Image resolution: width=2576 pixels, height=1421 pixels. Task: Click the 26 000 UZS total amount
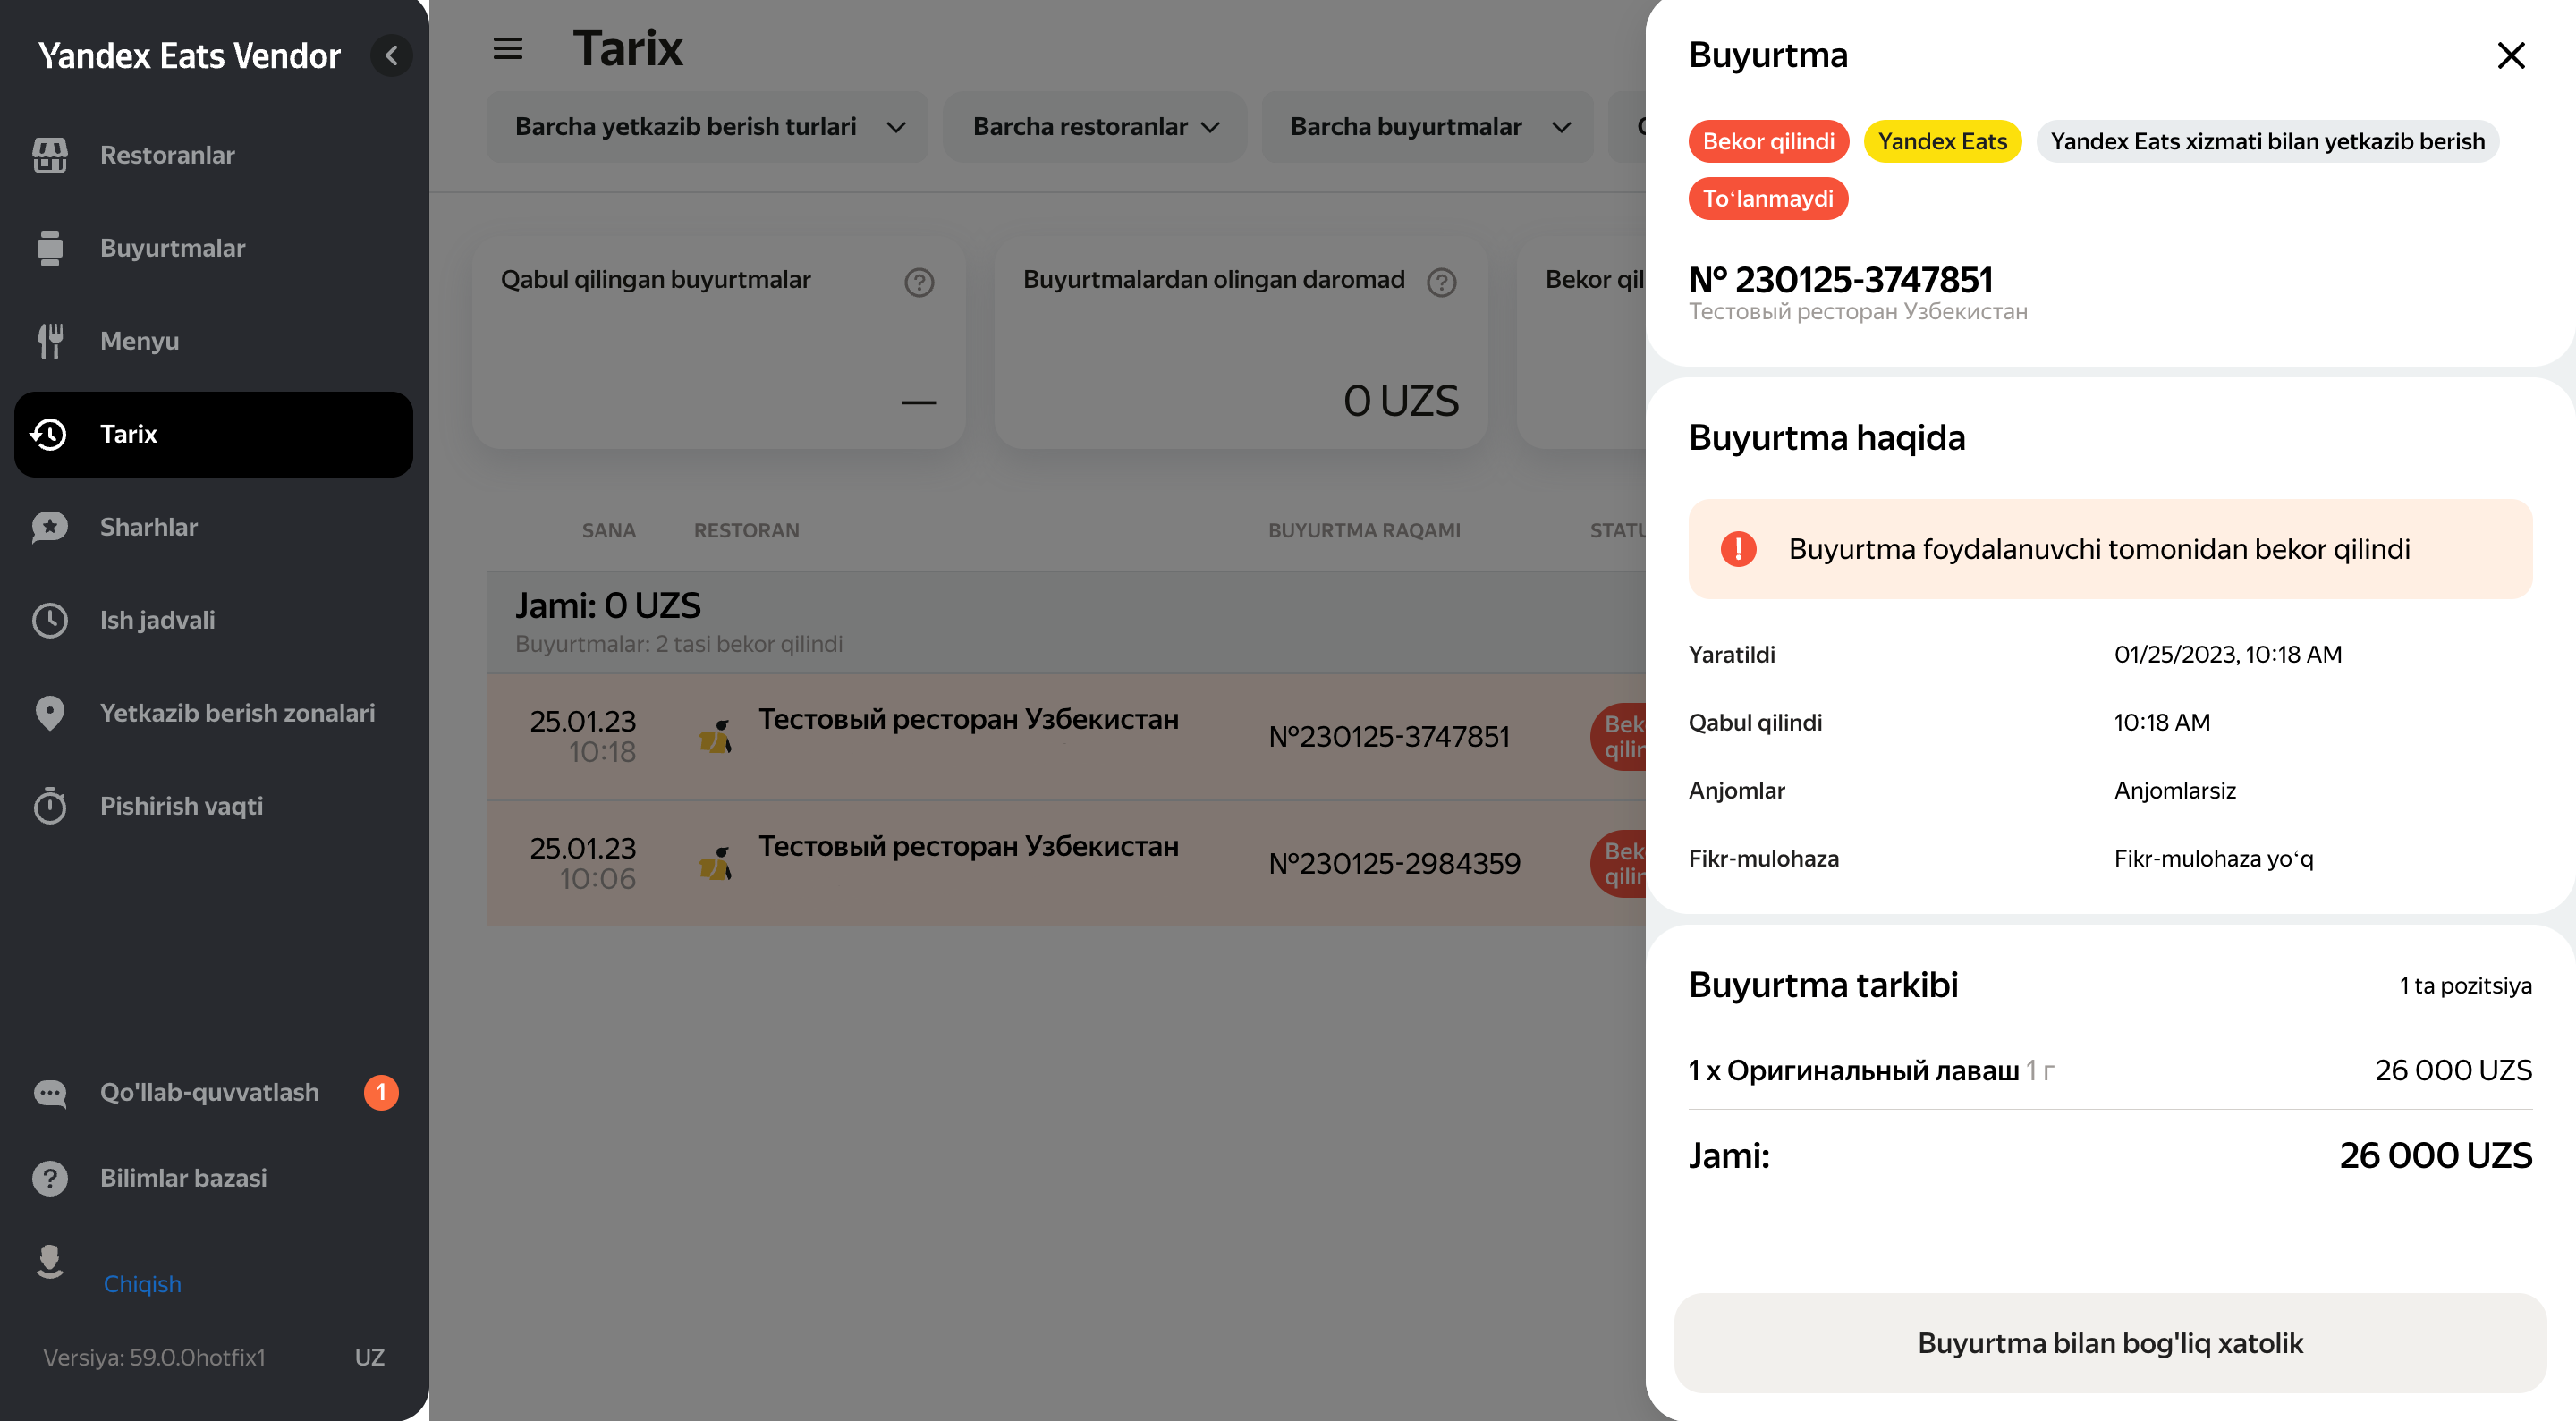click(2435, 1155)
